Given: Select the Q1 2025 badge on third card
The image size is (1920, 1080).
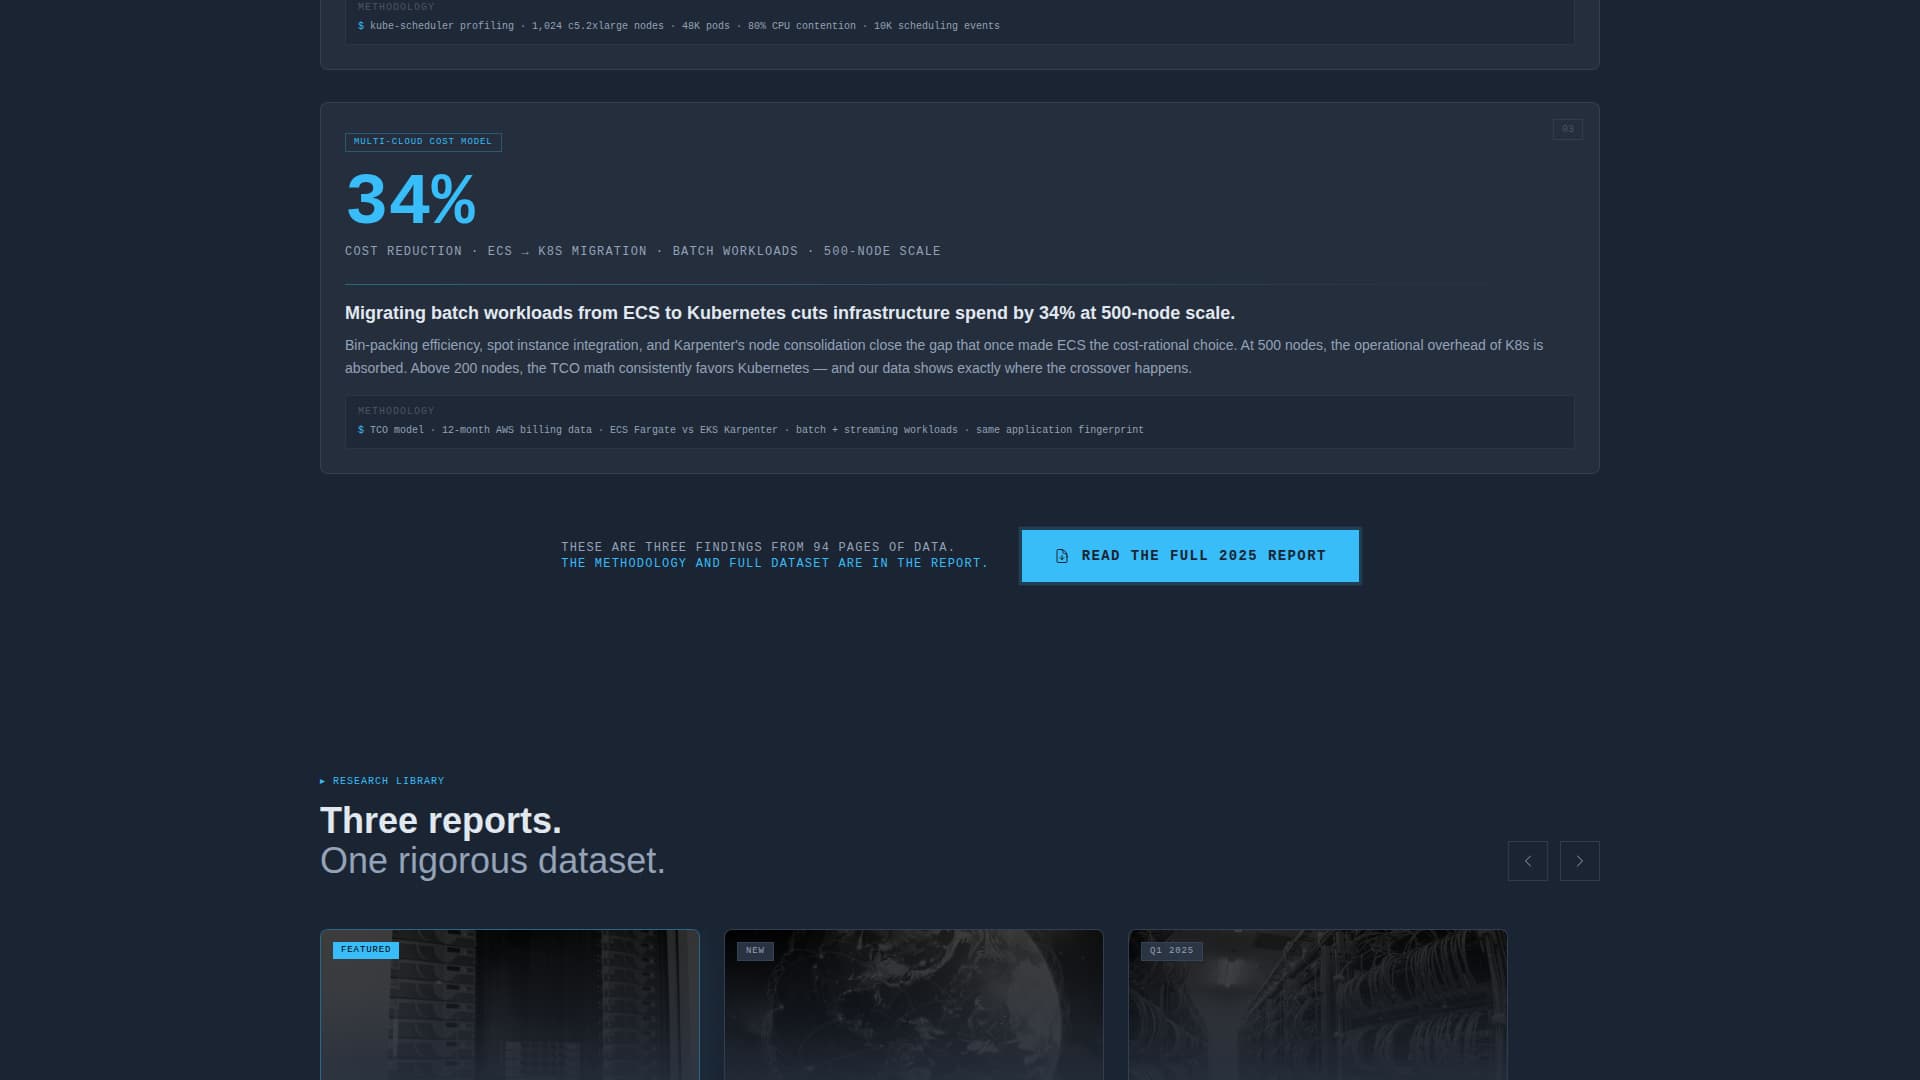Looking at the screenshot, I should click(1171, 951).
